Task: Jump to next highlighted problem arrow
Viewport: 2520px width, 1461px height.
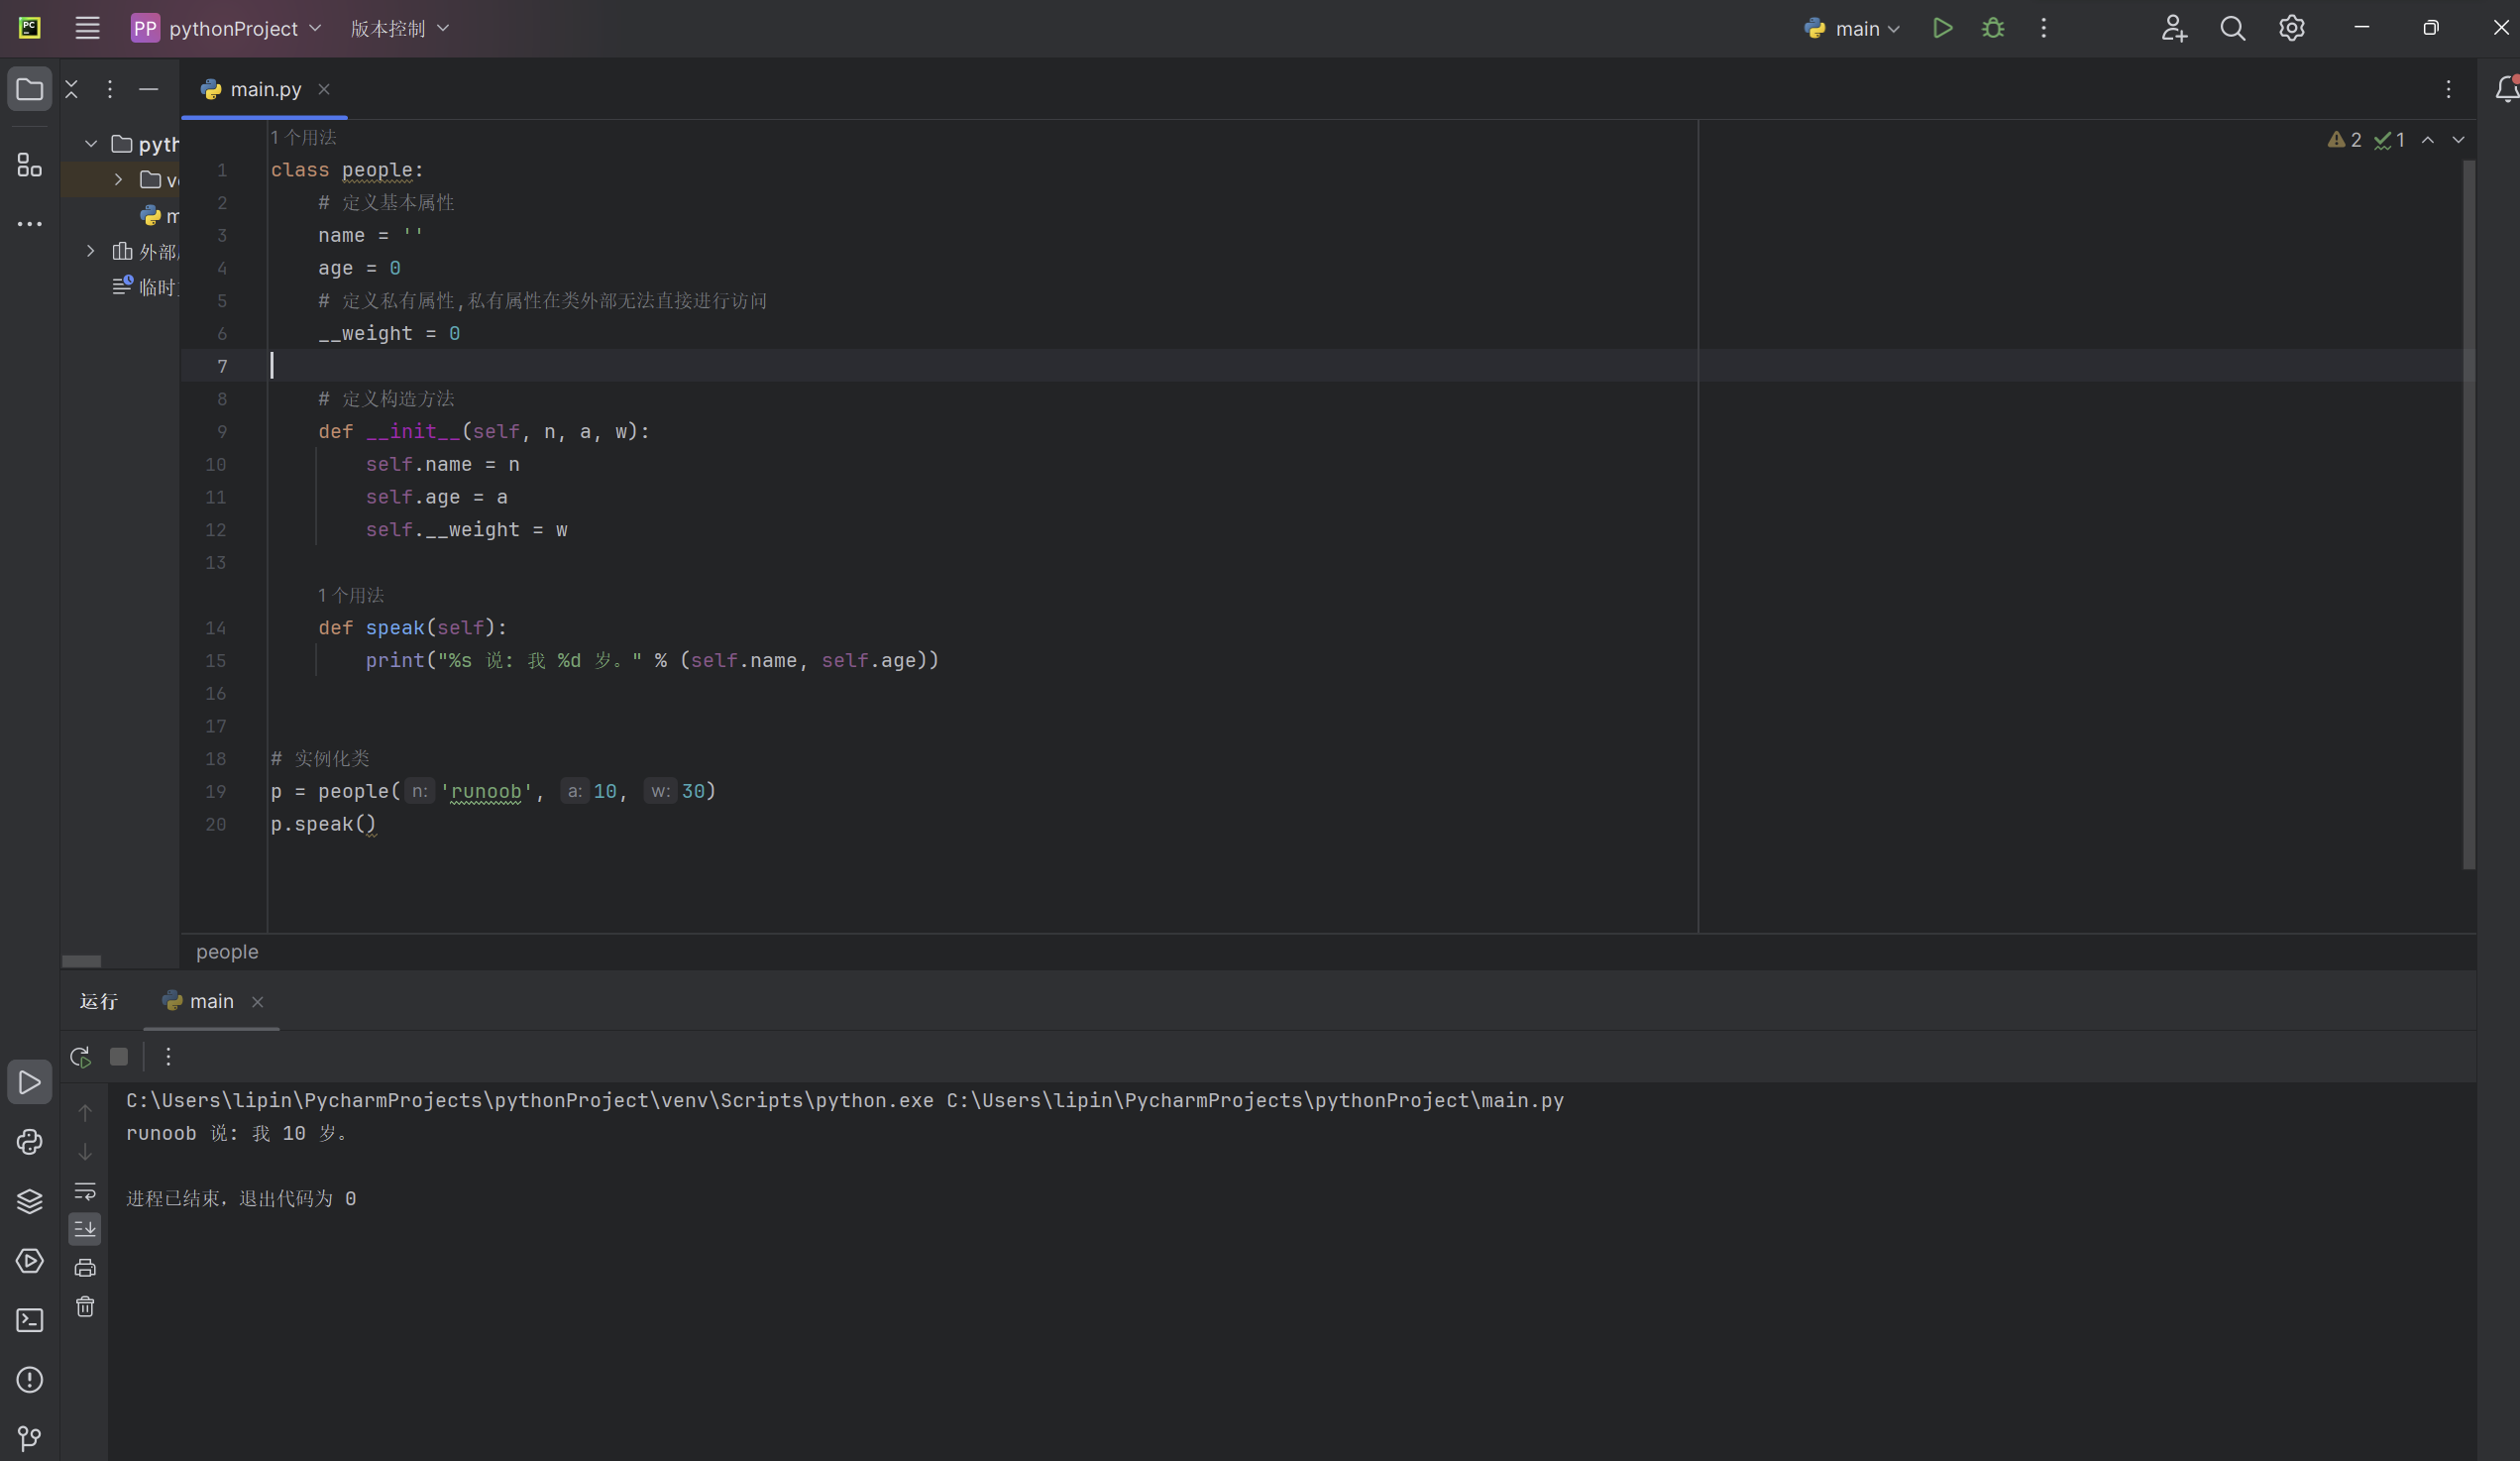Action: [2458, 140]
